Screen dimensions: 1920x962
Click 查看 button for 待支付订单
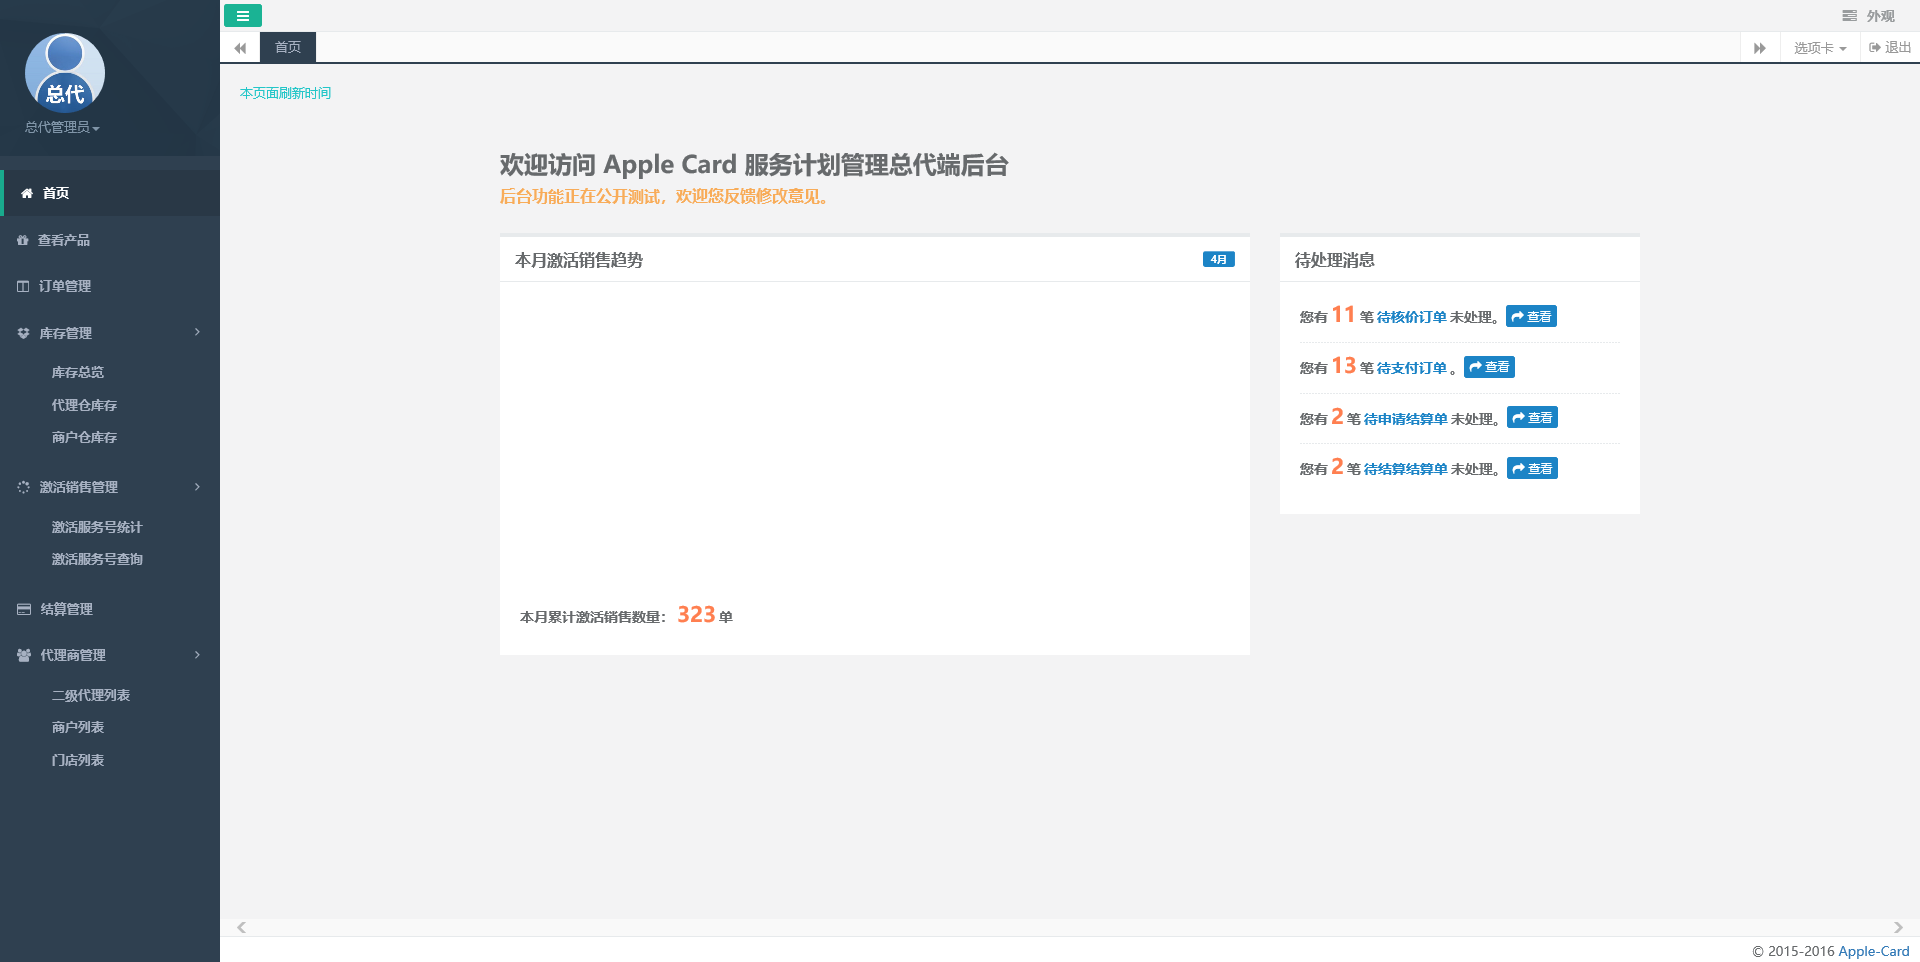tap(1489, 367)
